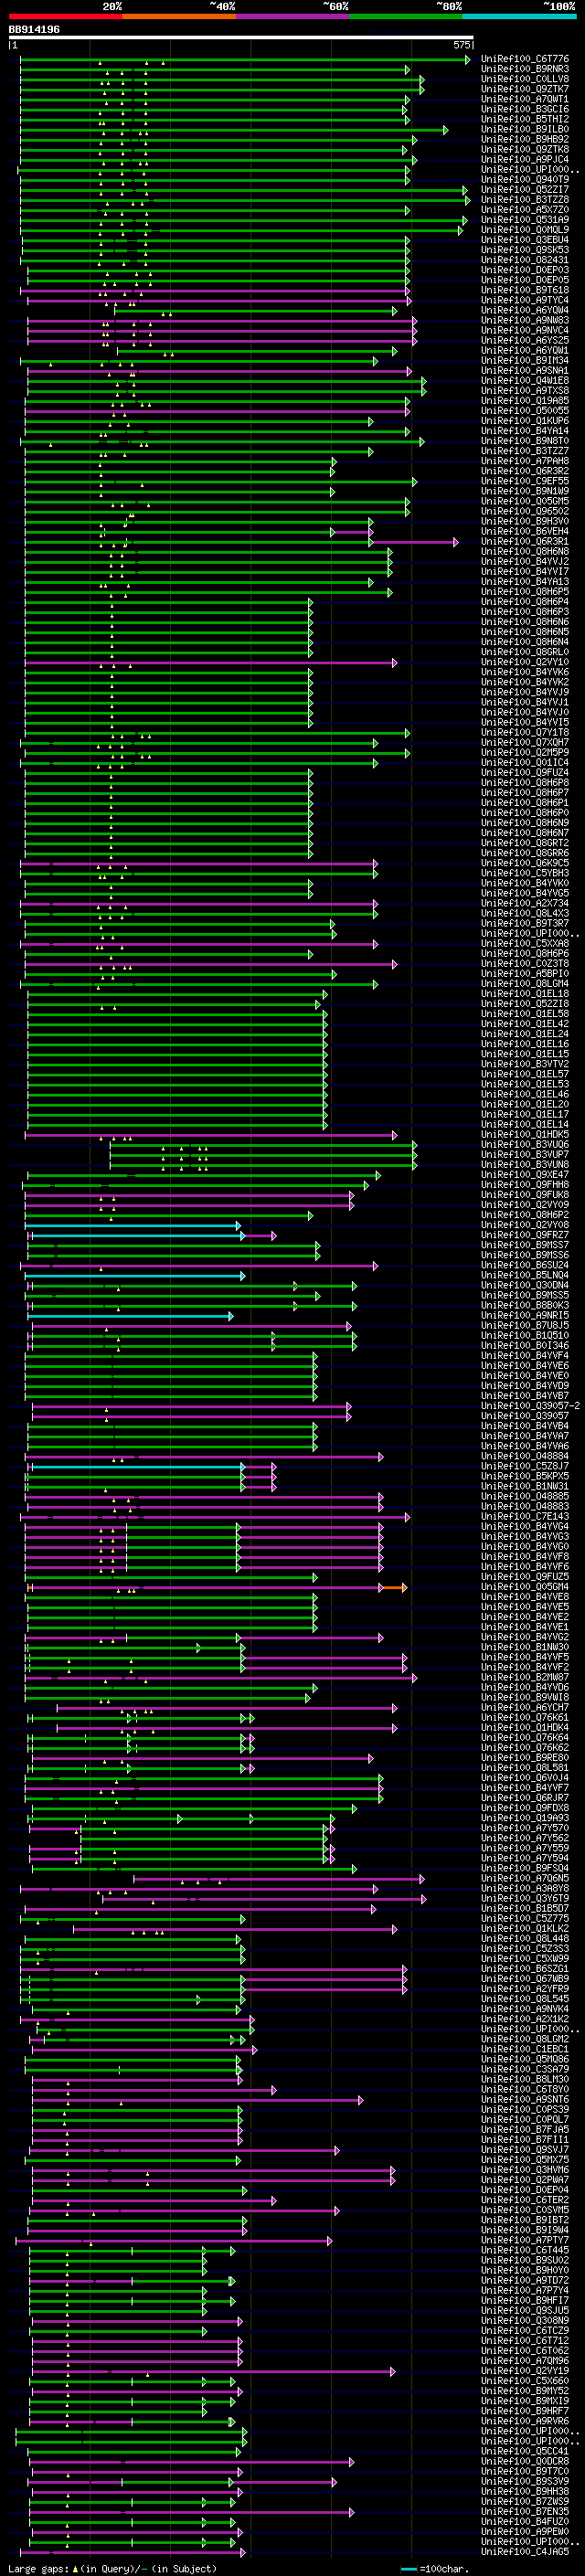Open hit UniRef100_C1EBC1
The width and height of the screenshot is (585, 2576).
click(525, 2049)
